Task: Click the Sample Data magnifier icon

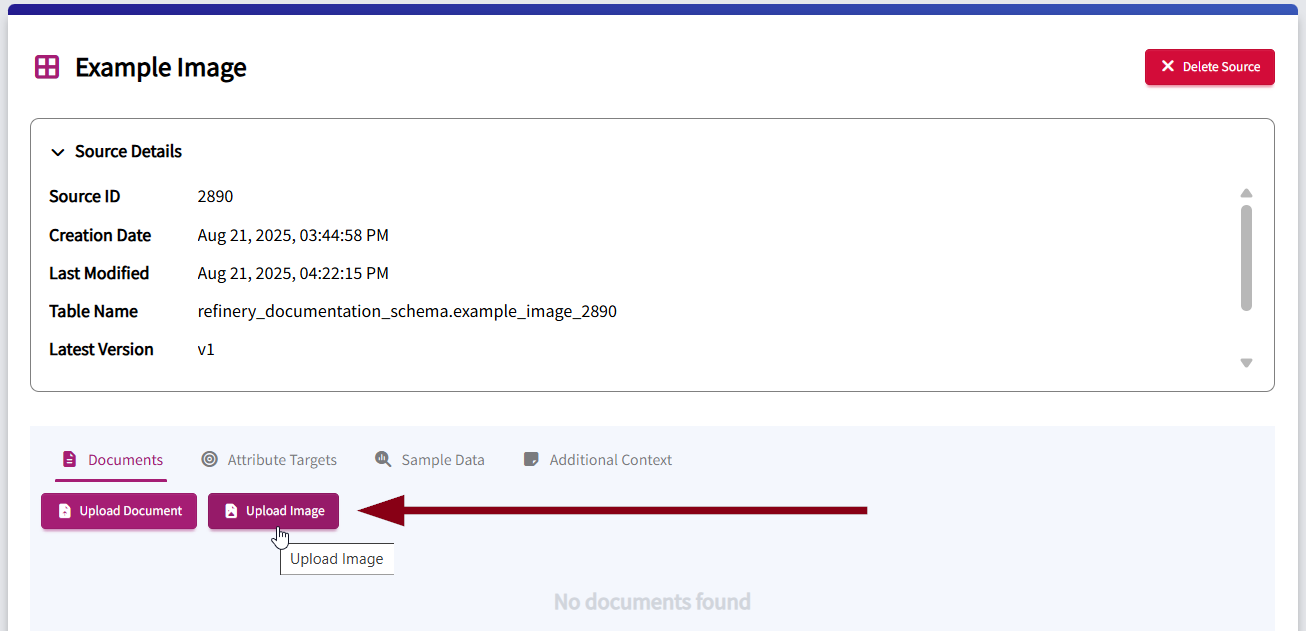Action: point(383,459)
